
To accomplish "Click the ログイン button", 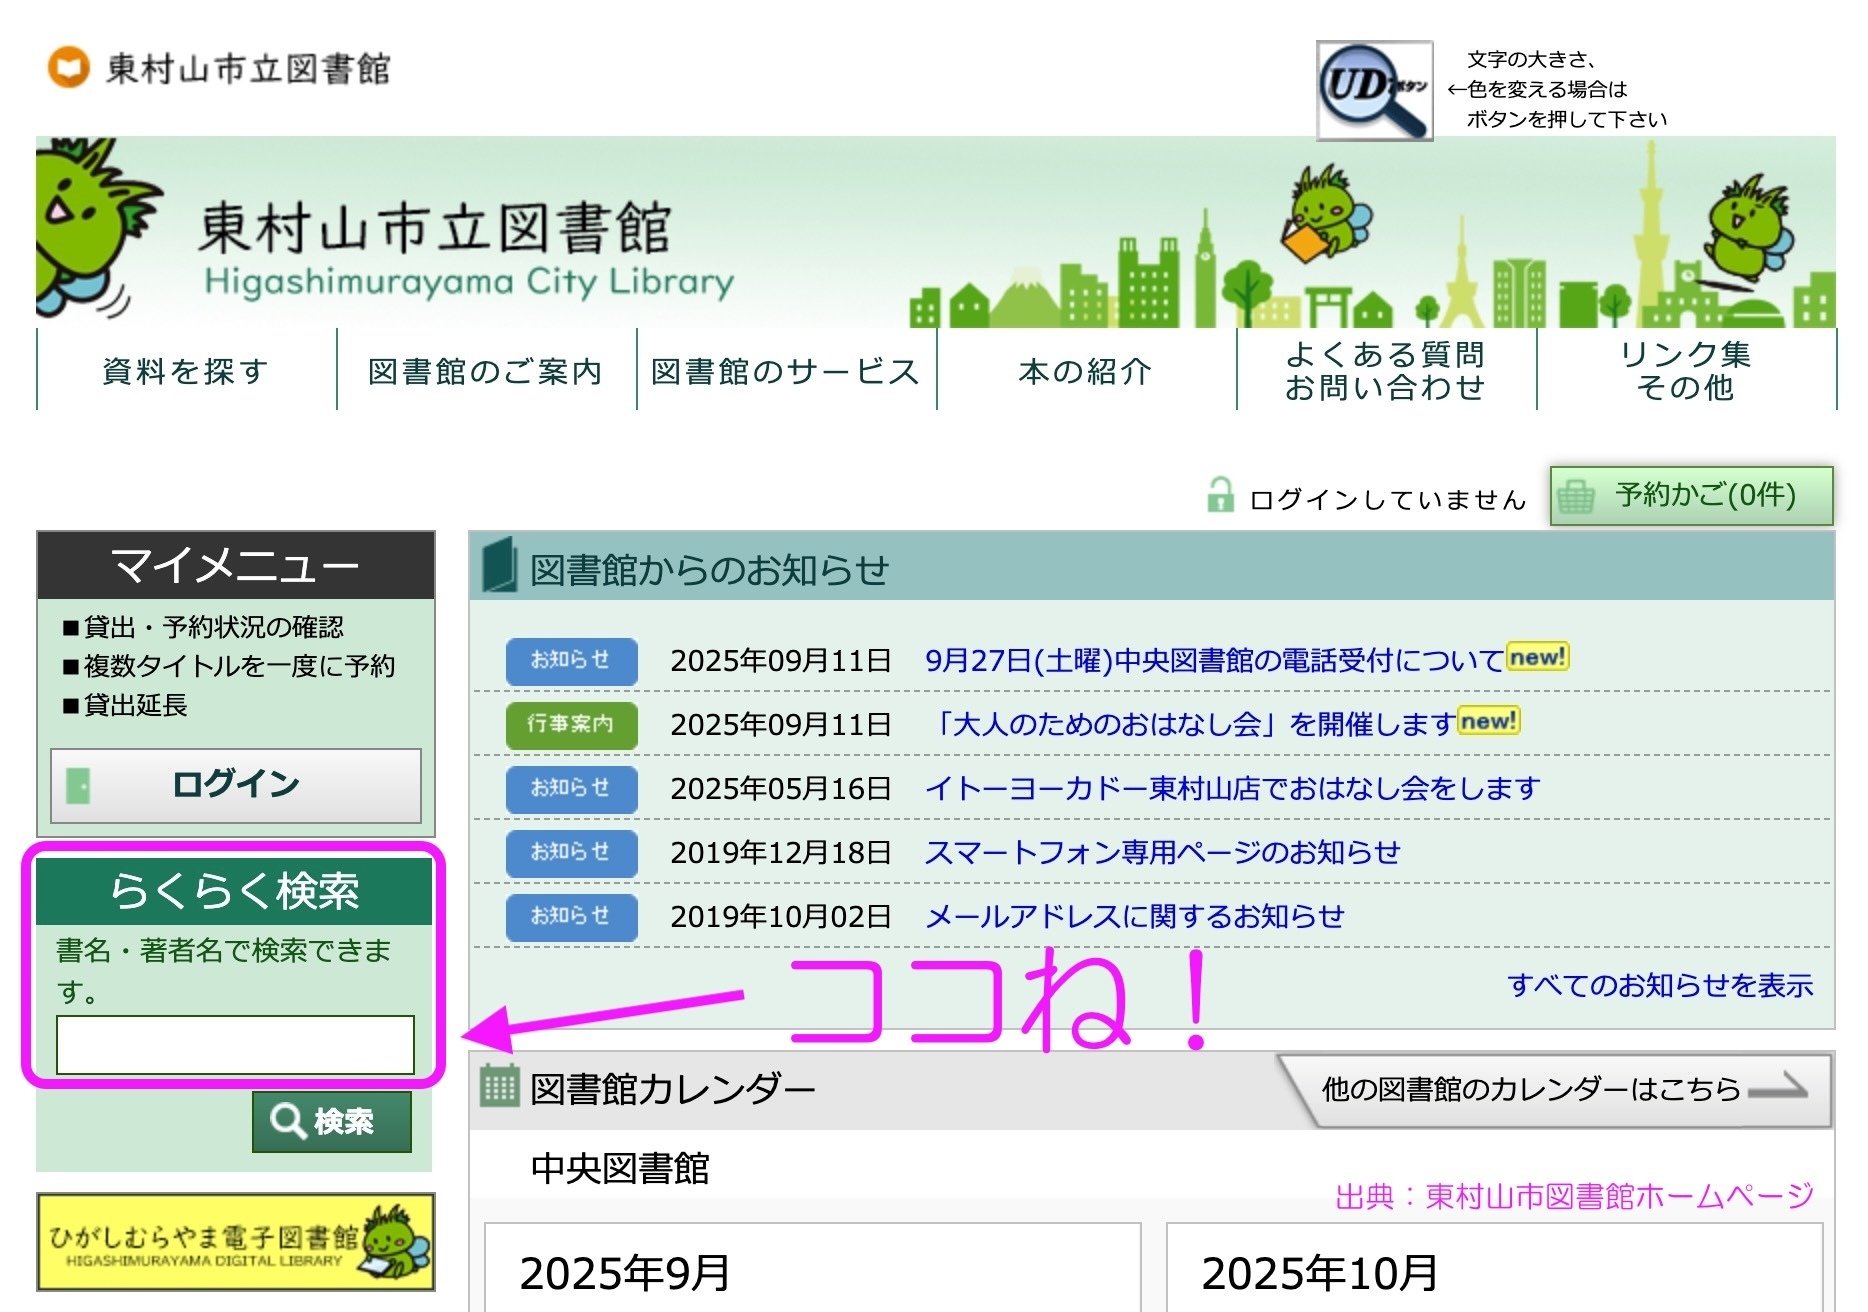I will [x=236, y=784].
